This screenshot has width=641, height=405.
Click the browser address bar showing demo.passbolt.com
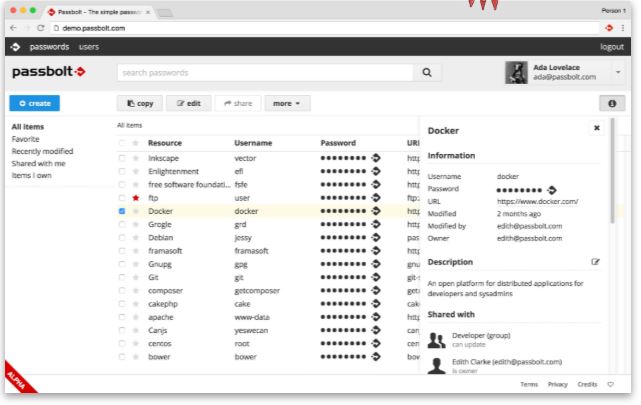[x=325, y=28]
